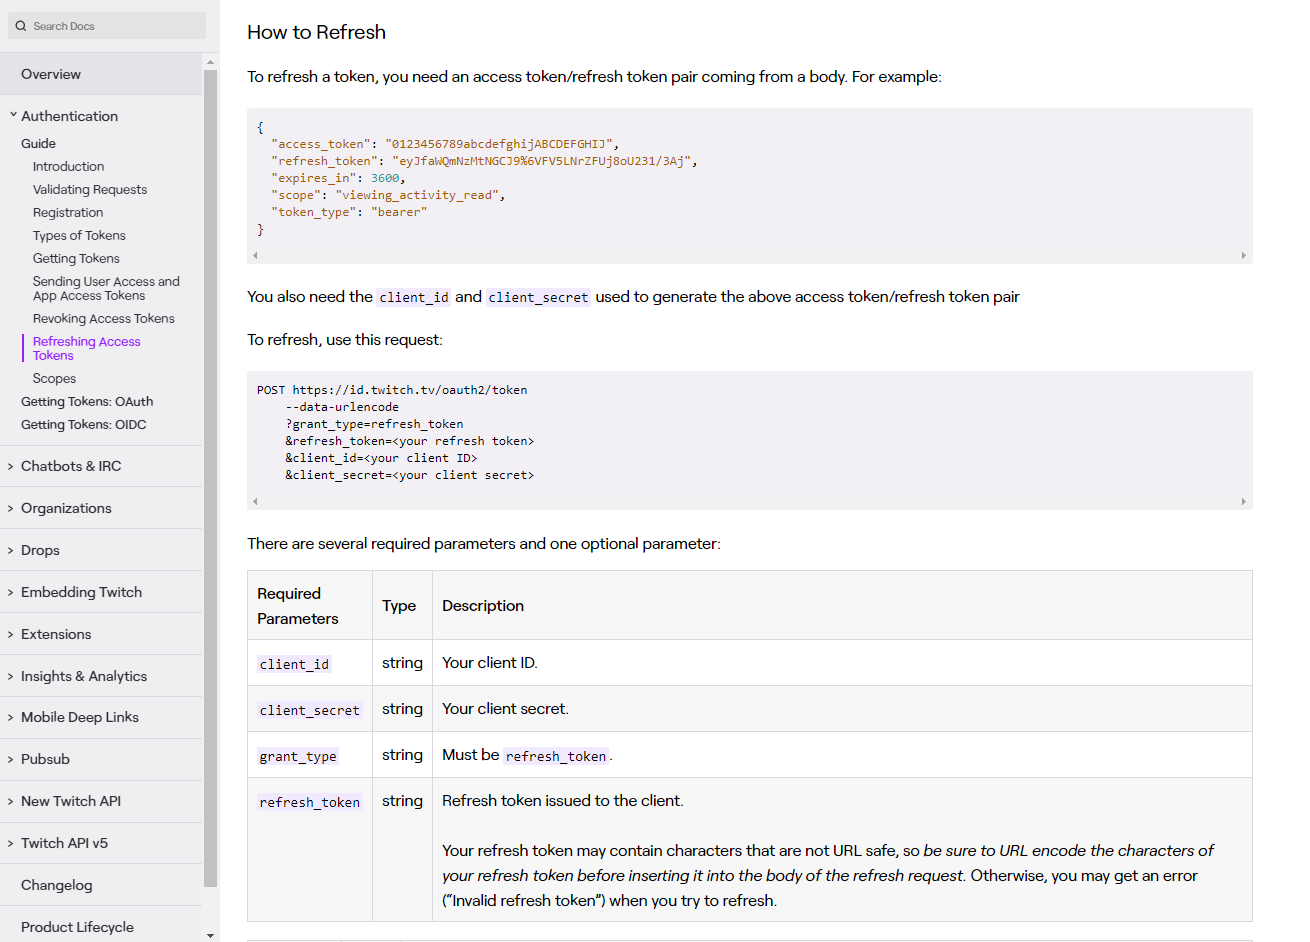Image resolution: width=1310 pixels, height=942 pixels.
Task: Open the Overview page
Action: (x=51, y=74)
